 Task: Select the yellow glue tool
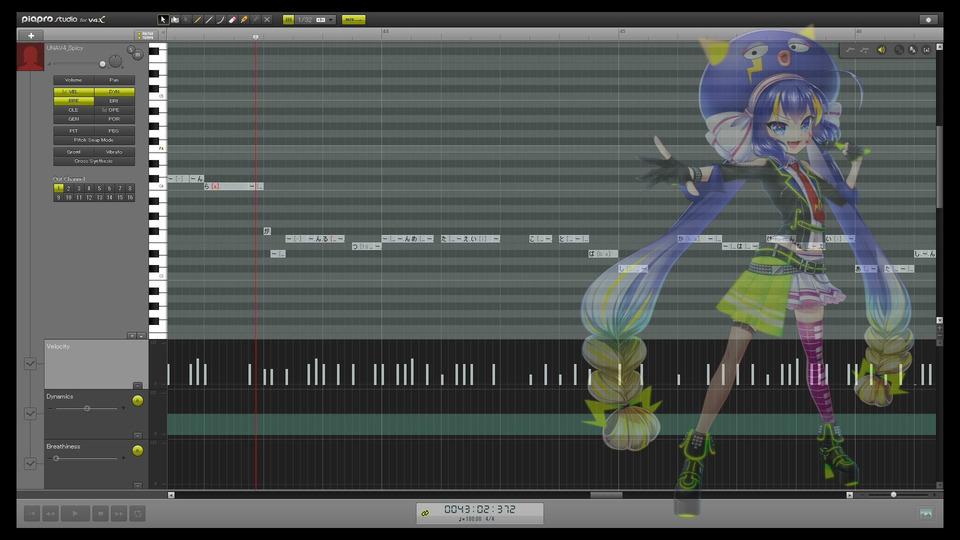coord(244,20)
